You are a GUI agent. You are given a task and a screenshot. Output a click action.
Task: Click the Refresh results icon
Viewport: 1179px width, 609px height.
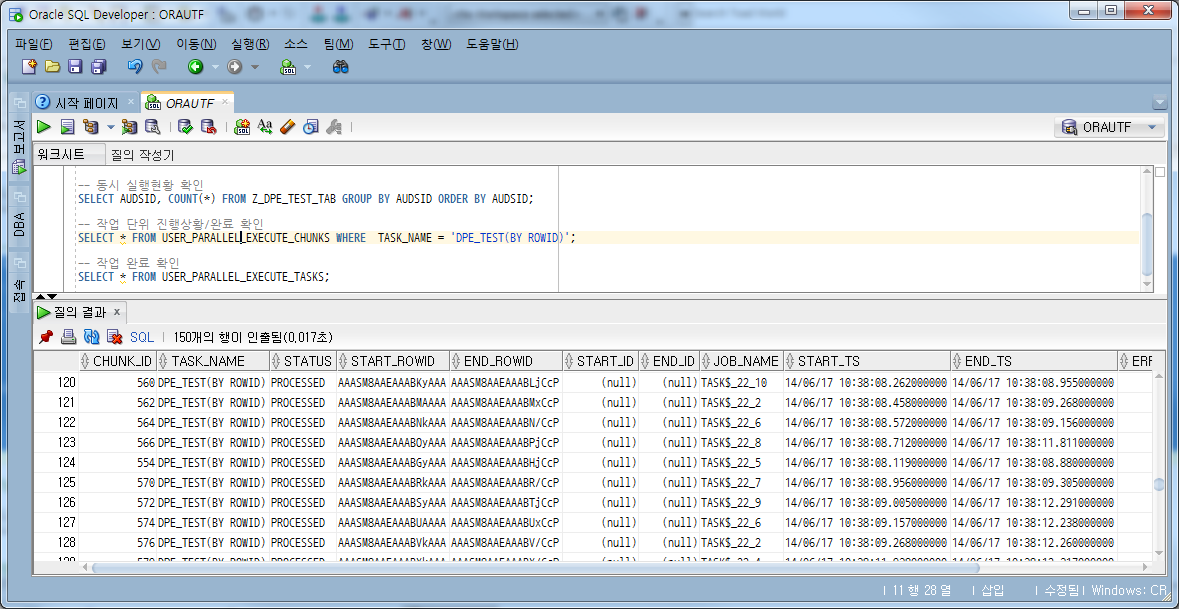pyautogui.click(x=92, y=337)
